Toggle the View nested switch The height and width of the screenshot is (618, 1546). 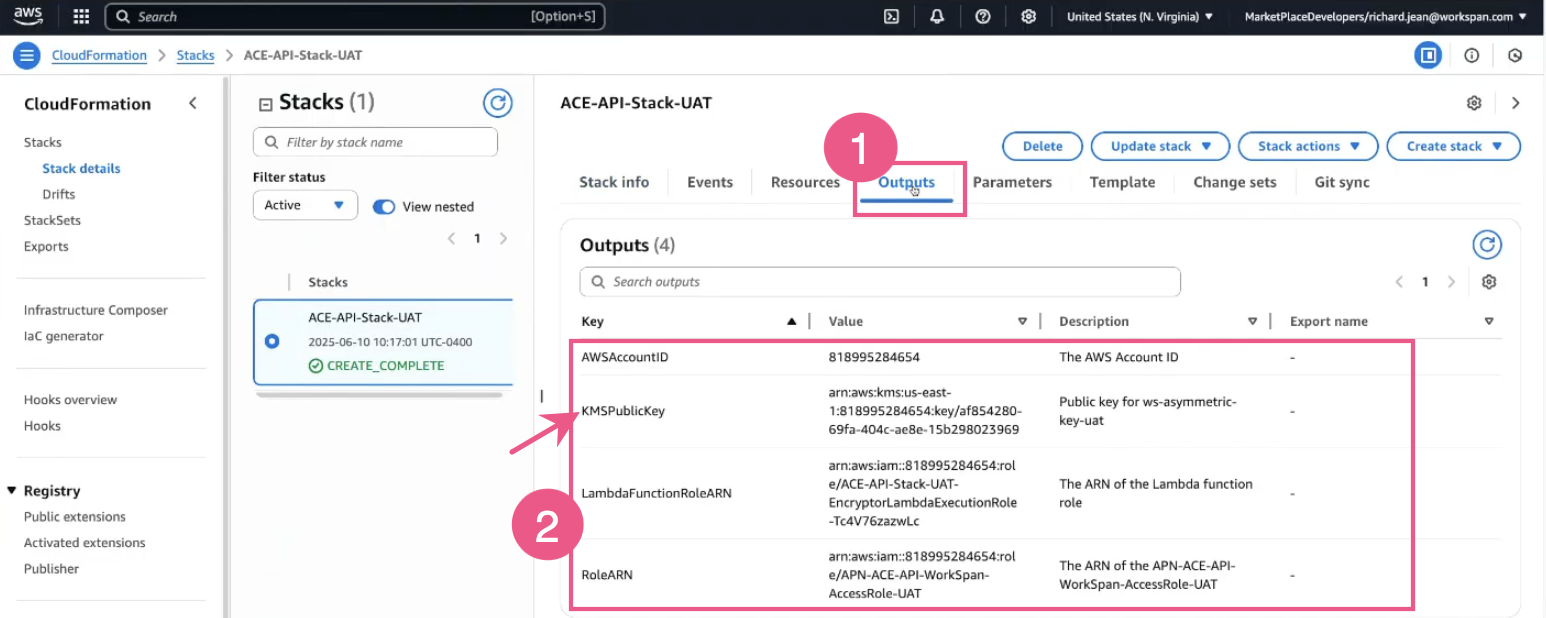pyautogui.click(x=384, y=207)
